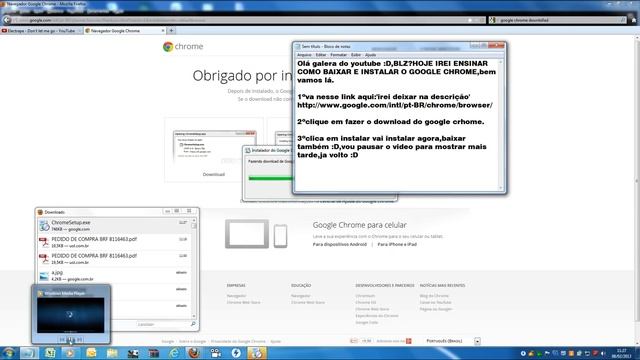Click the A.jpg image file icon
640x360 pixels.
click(44, 276)
